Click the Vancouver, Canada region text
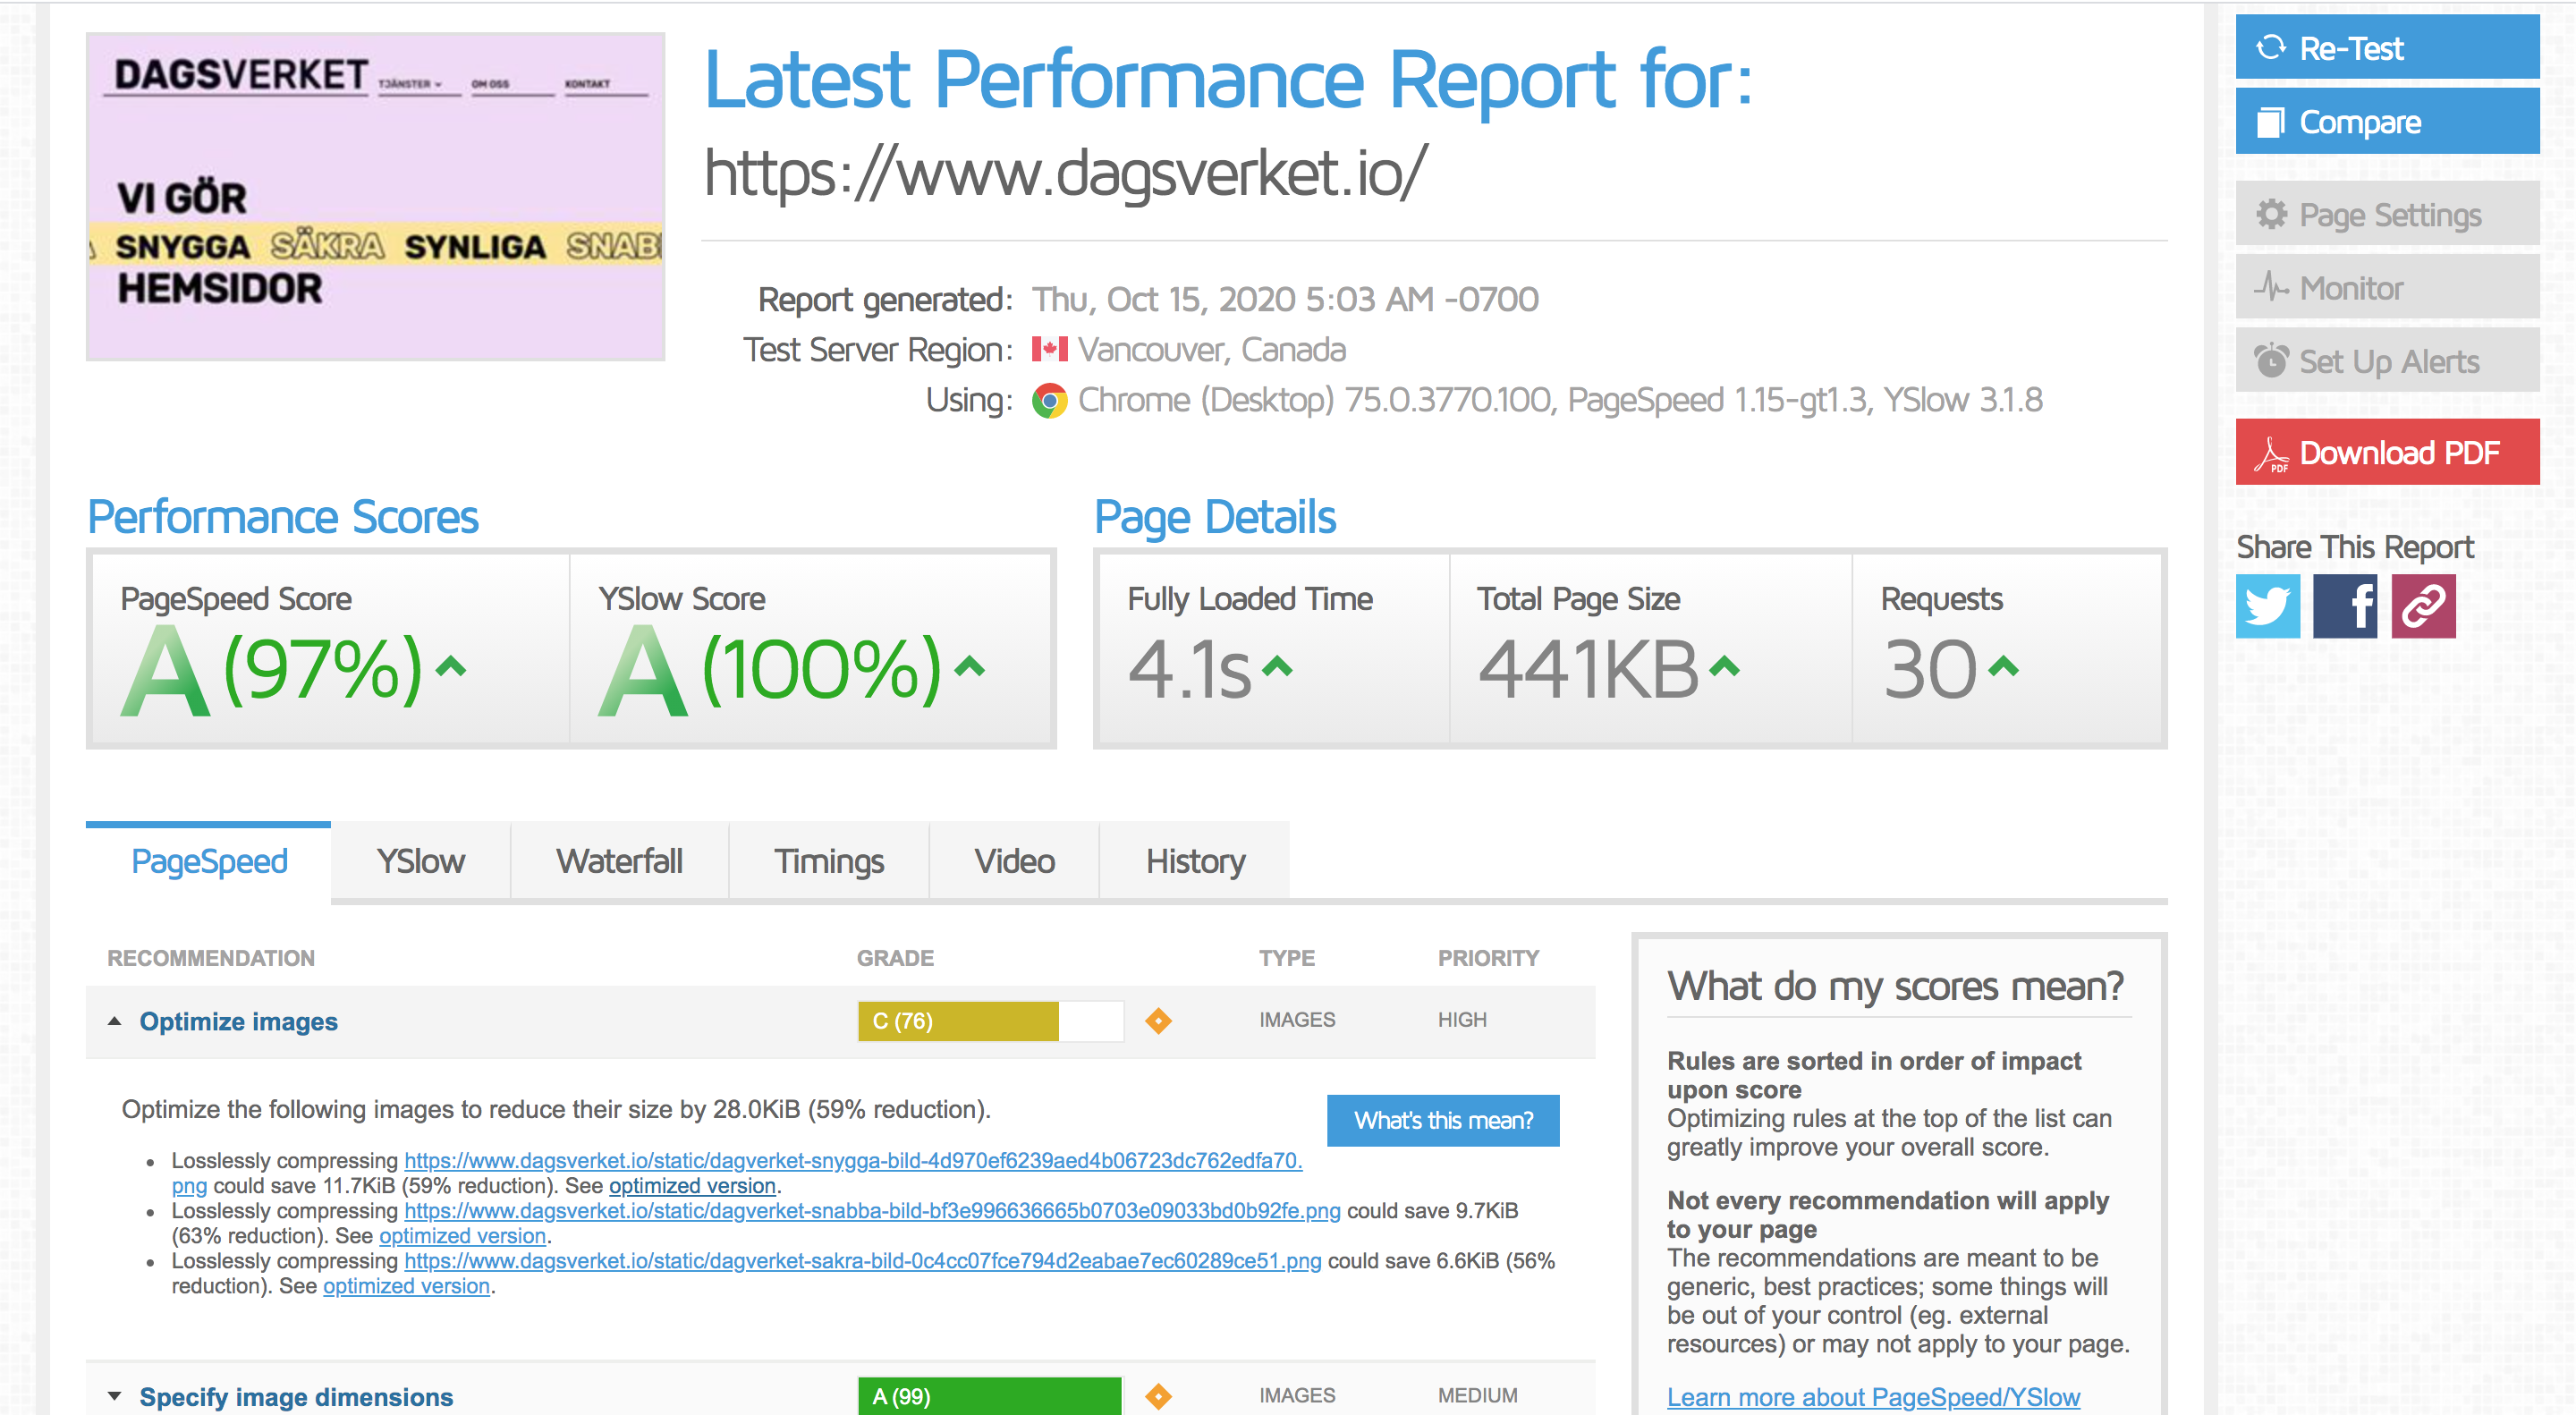2576x1415 pixels. [x=1211, y=349]
